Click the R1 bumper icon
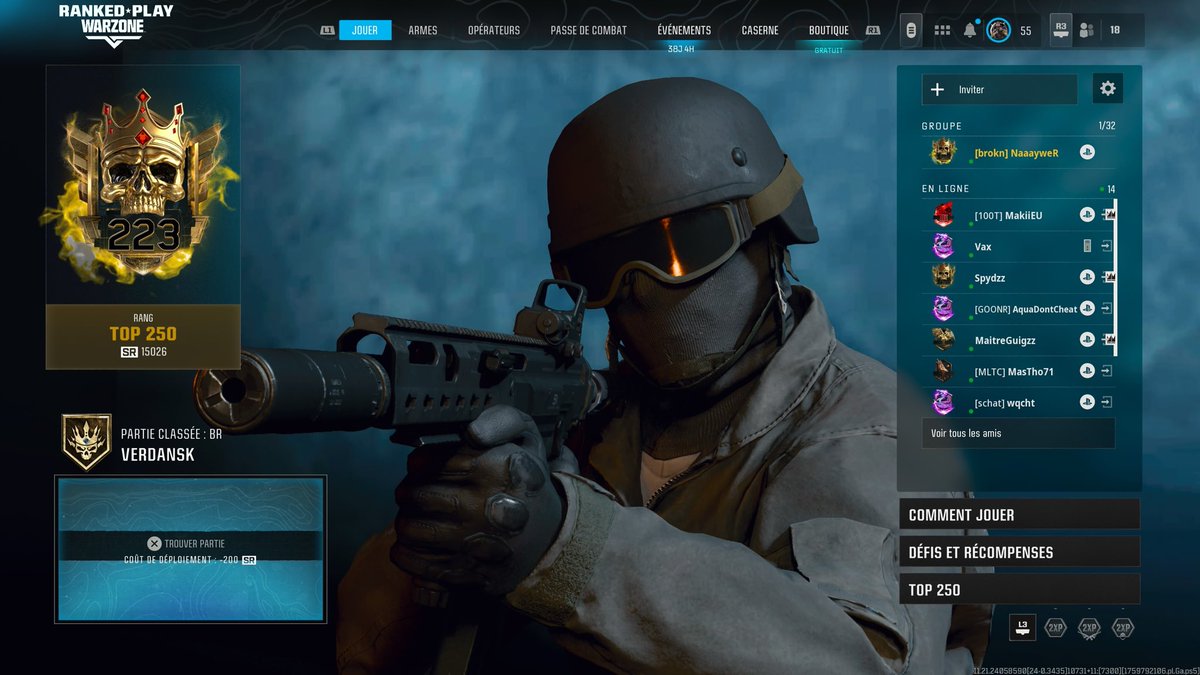The height and width of the screenshot is (675, 1200). click(x=873, y=30)
